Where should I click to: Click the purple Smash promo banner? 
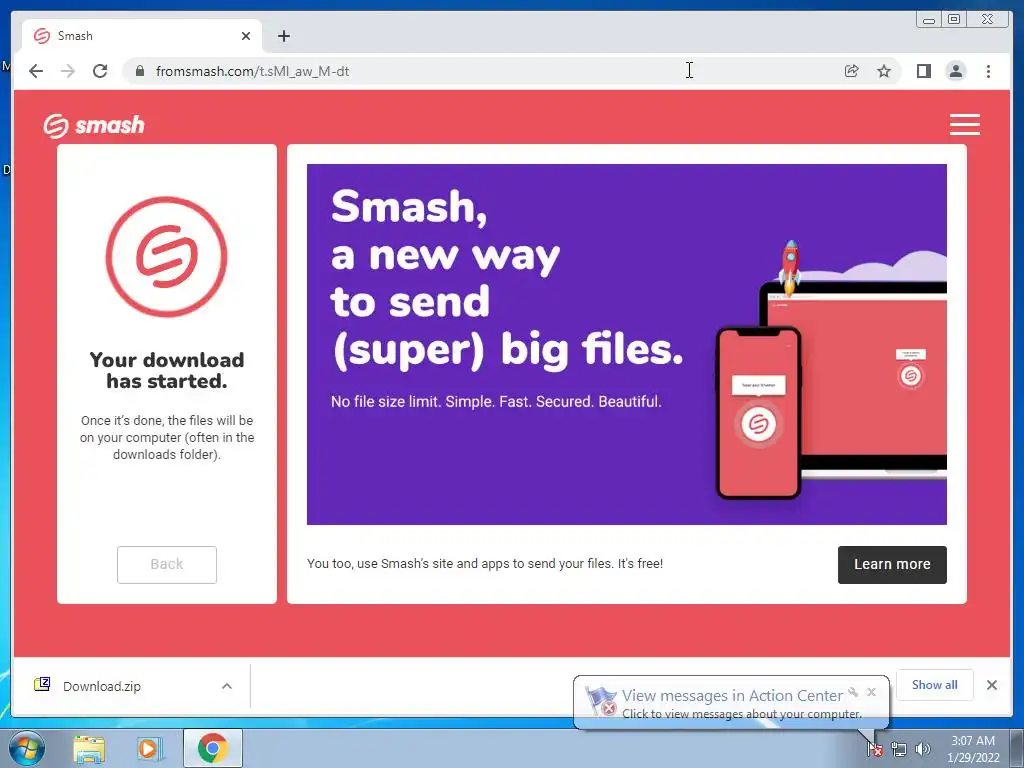tap(626, 344)
